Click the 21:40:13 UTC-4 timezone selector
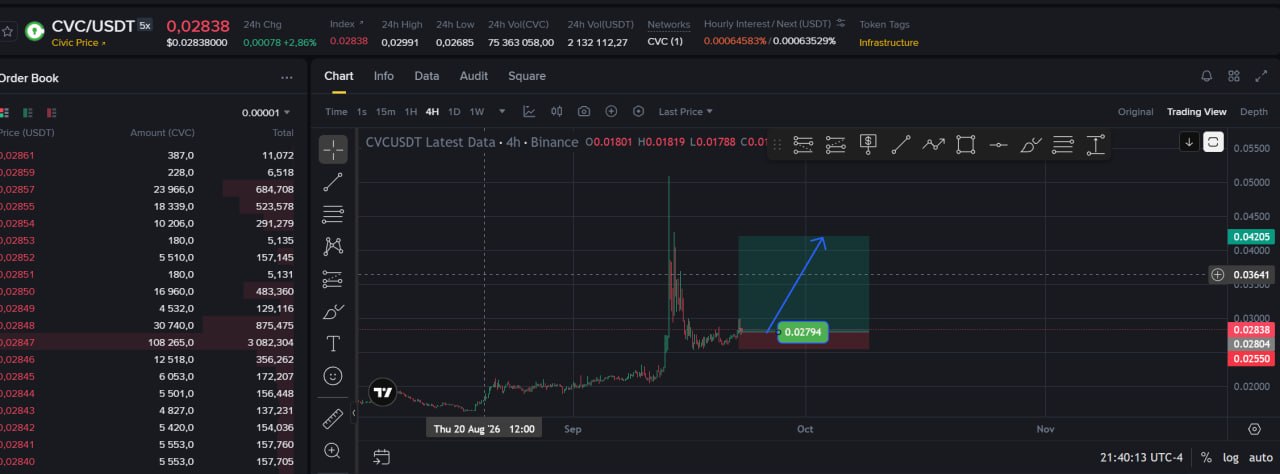The width and height of the screenshot is (1280, 474). pos(1141,458)
